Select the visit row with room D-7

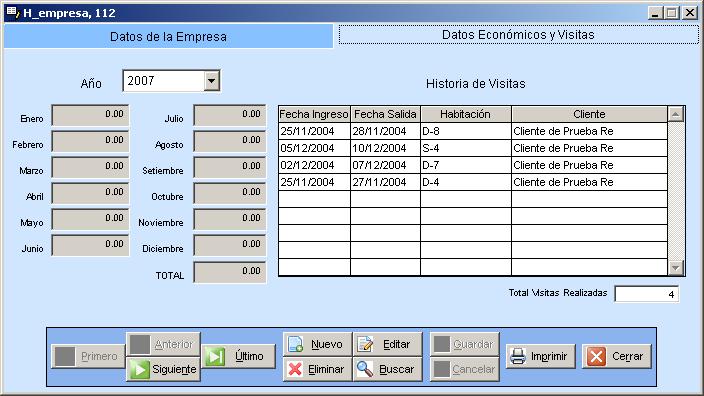click(473, 165)
